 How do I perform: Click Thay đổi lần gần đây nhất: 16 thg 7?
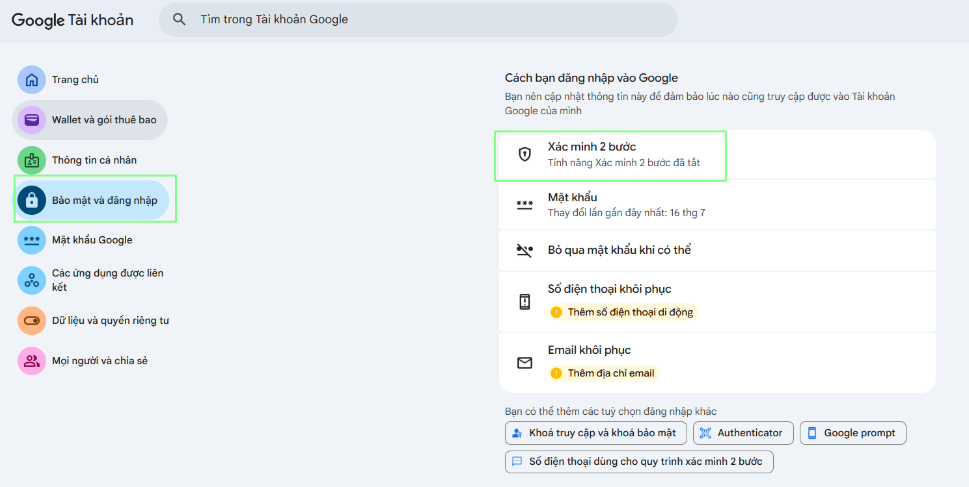click(626, 213)
